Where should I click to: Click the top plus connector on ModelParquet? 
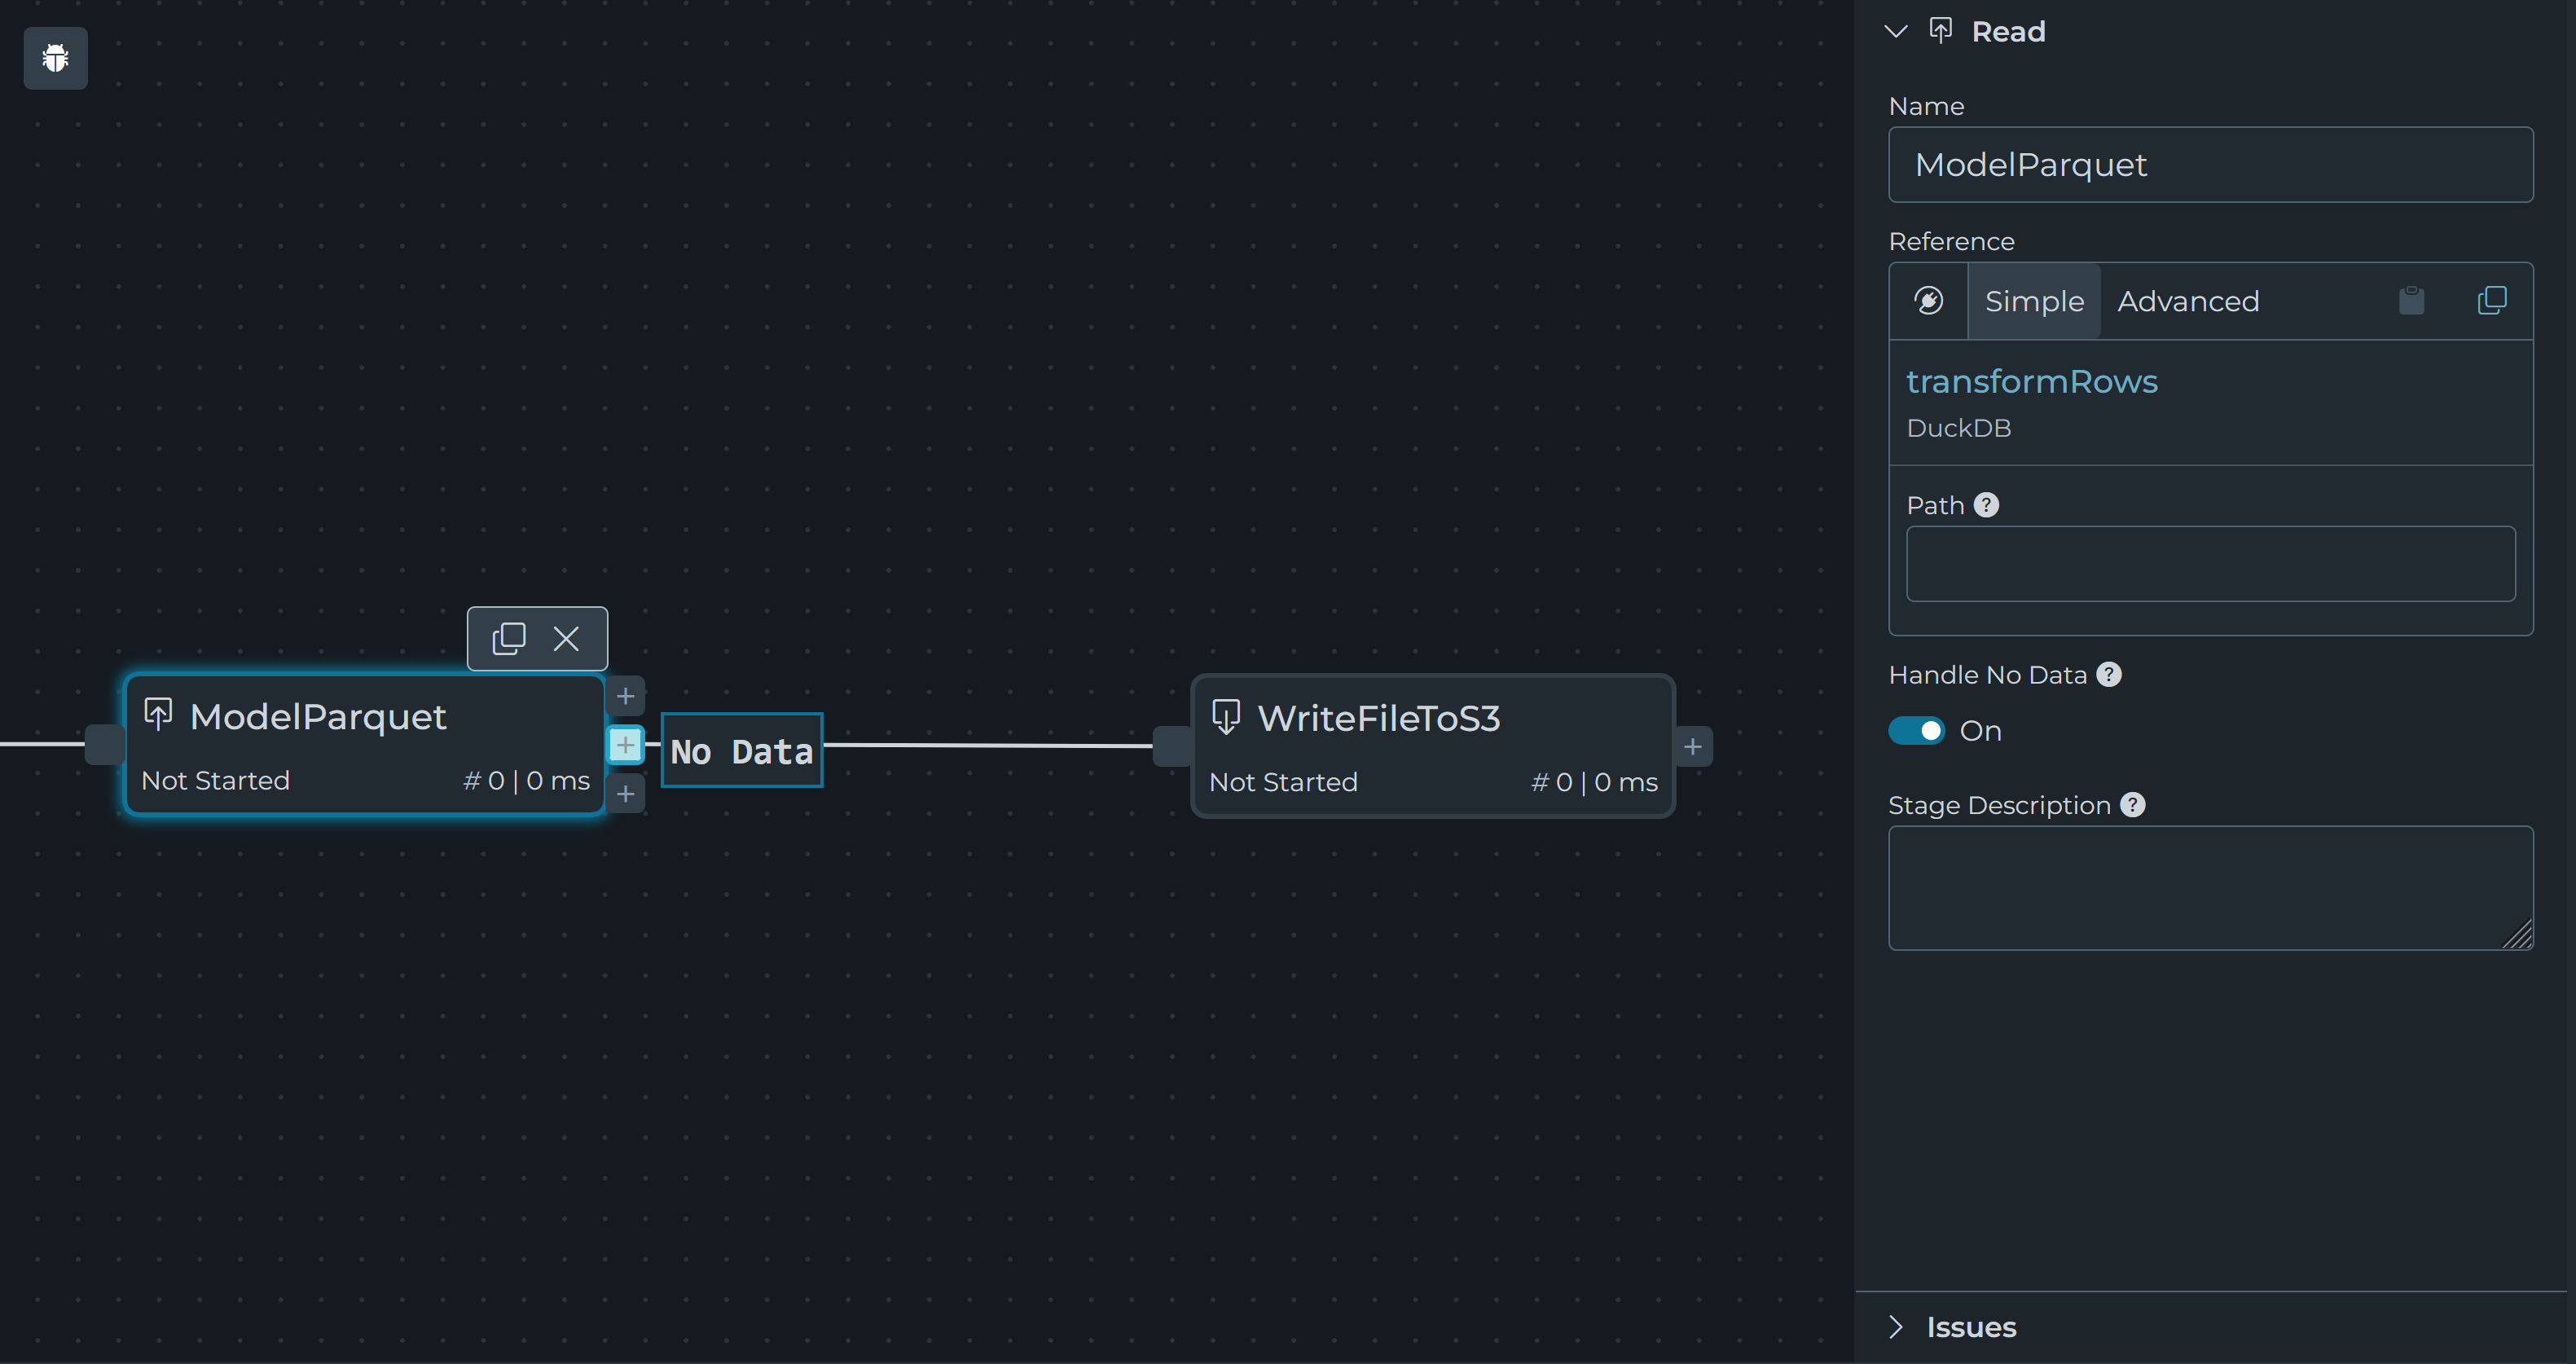626,696
